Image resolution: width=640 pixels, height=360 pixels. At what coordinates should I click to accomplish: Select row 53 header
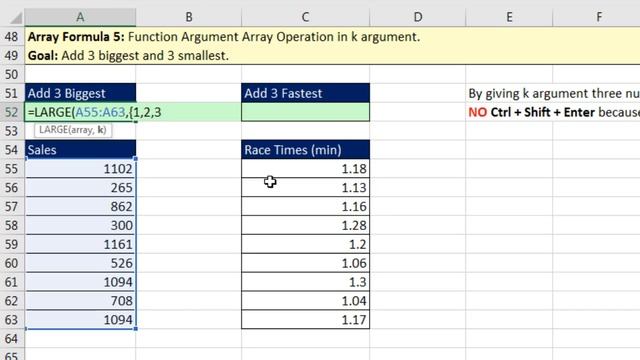click(12, 131)
